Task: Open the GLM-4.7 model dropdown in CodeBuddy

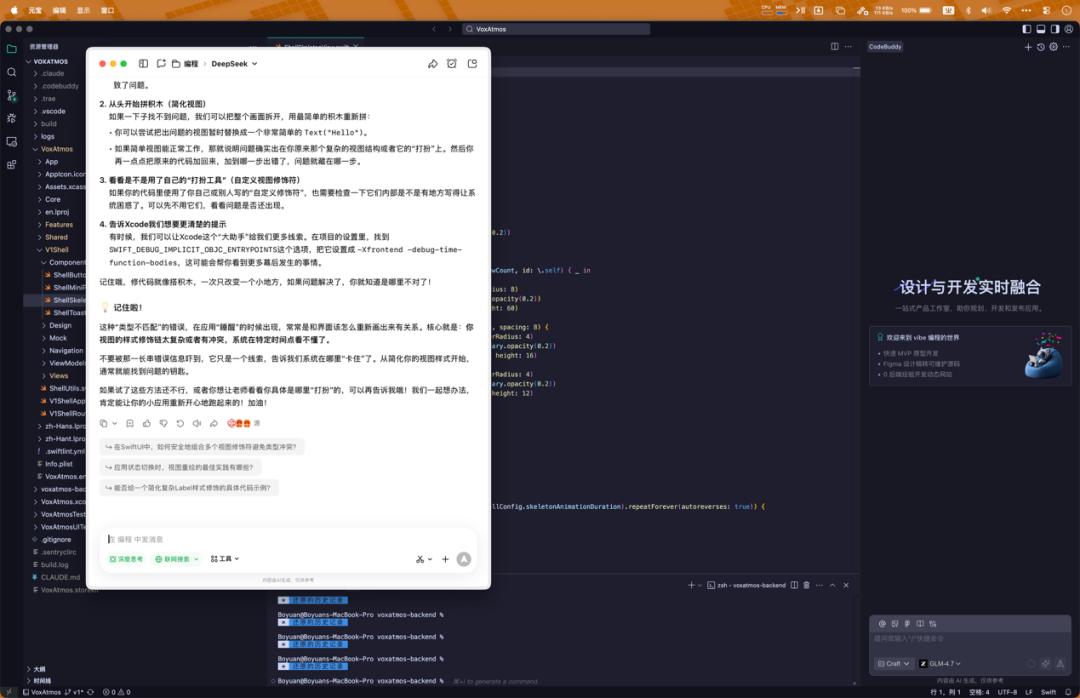Action: [x=940, y=664]
